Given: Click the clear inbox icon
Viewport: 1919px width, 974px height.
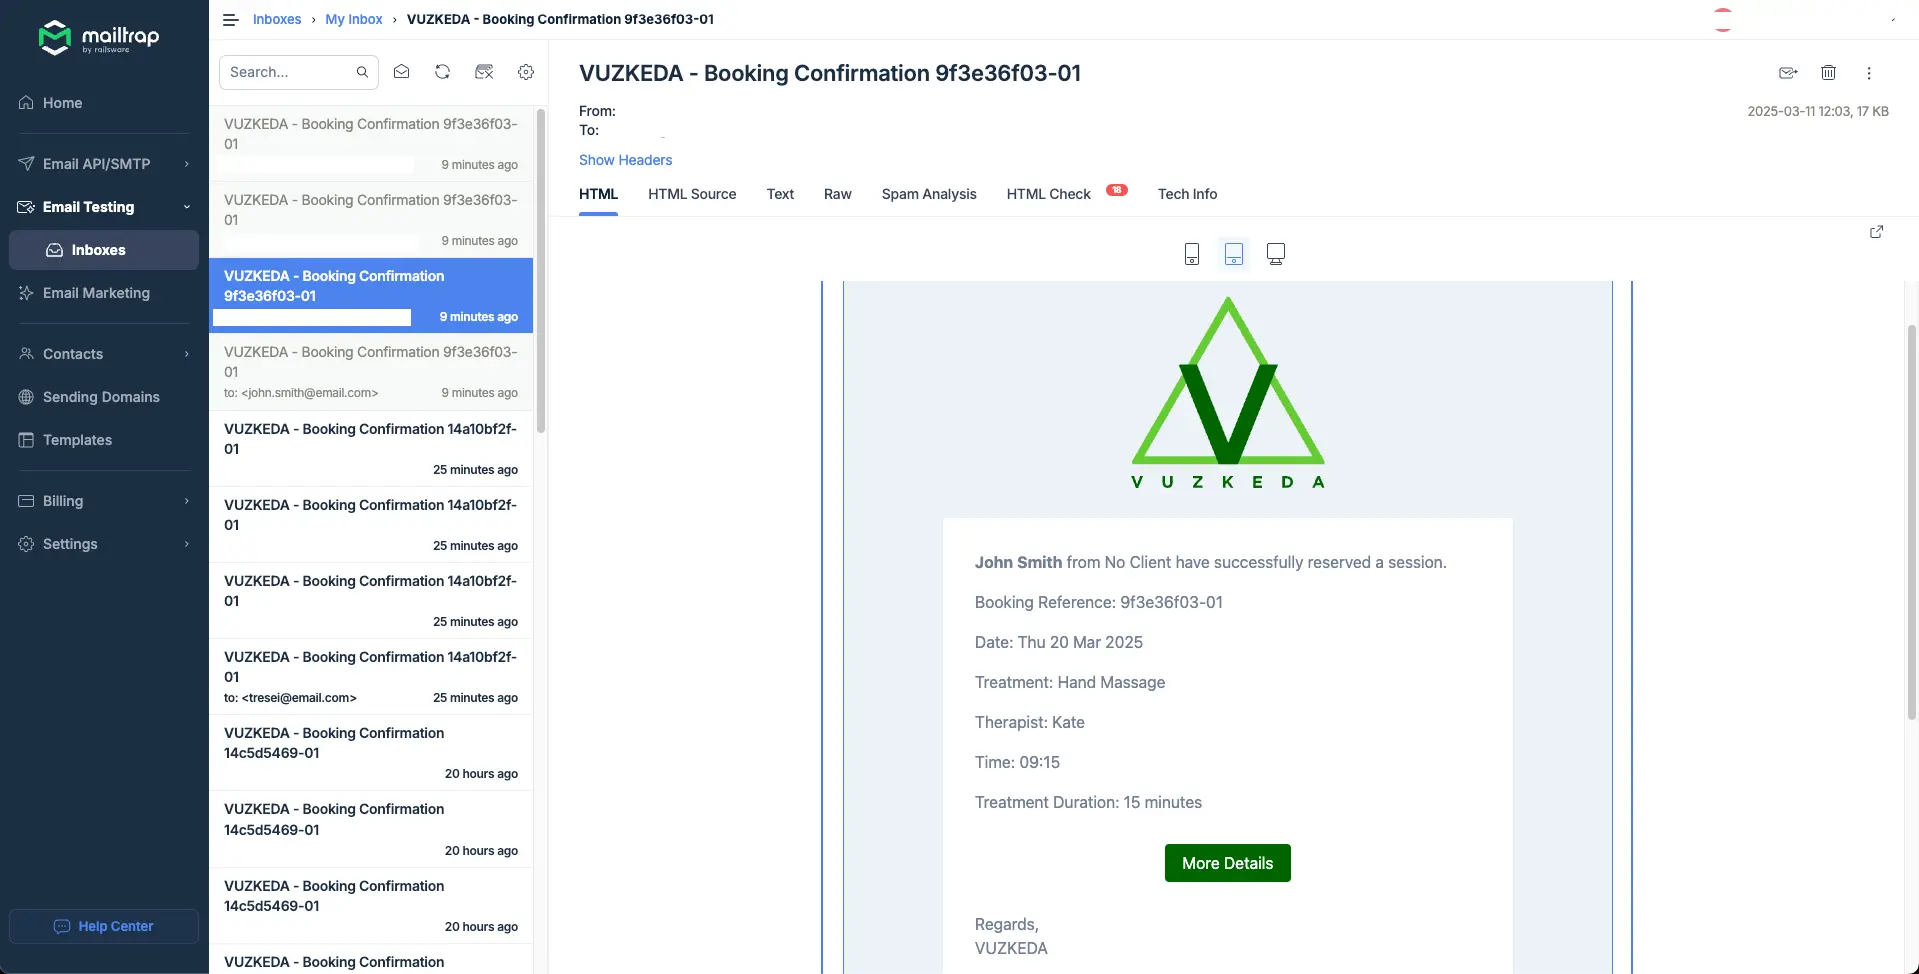Looking at the screenshot, I should pyautogui.click(x=484, y=72).
